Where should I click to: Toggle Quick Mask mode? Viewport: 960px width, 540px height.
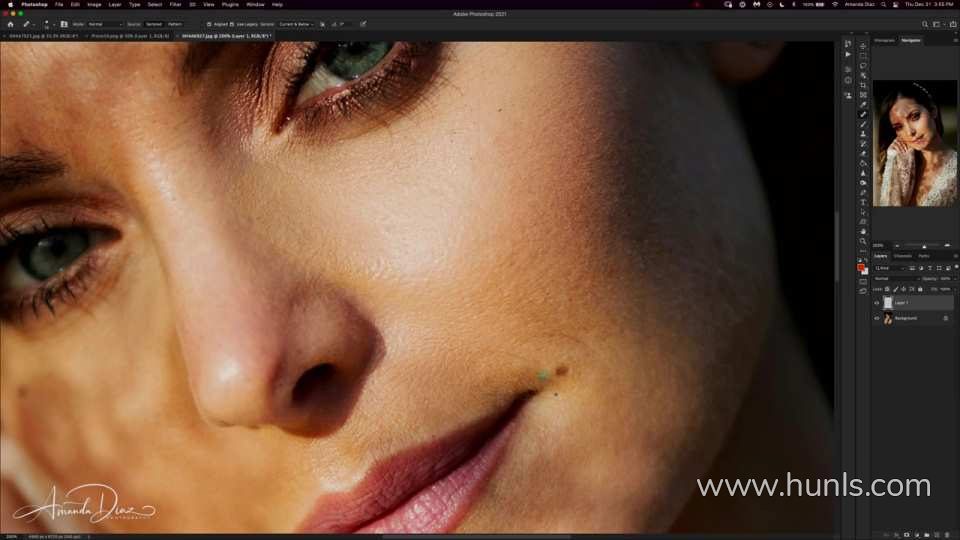[x=863, y=282]
